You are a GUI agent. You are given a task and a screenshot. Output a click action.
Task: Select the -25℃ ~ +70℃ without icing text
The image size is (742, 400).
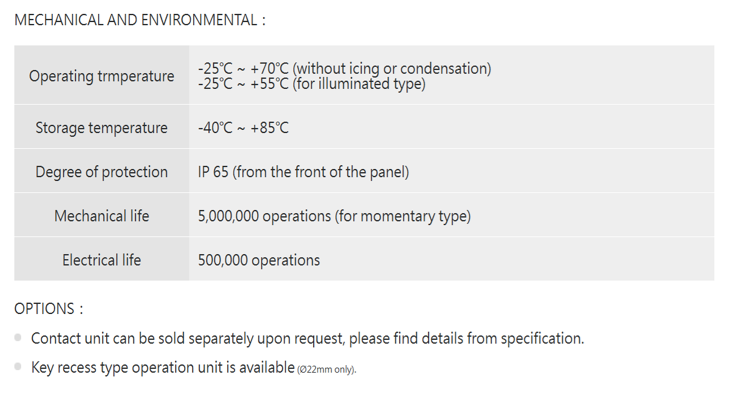(x=344, y=68)
